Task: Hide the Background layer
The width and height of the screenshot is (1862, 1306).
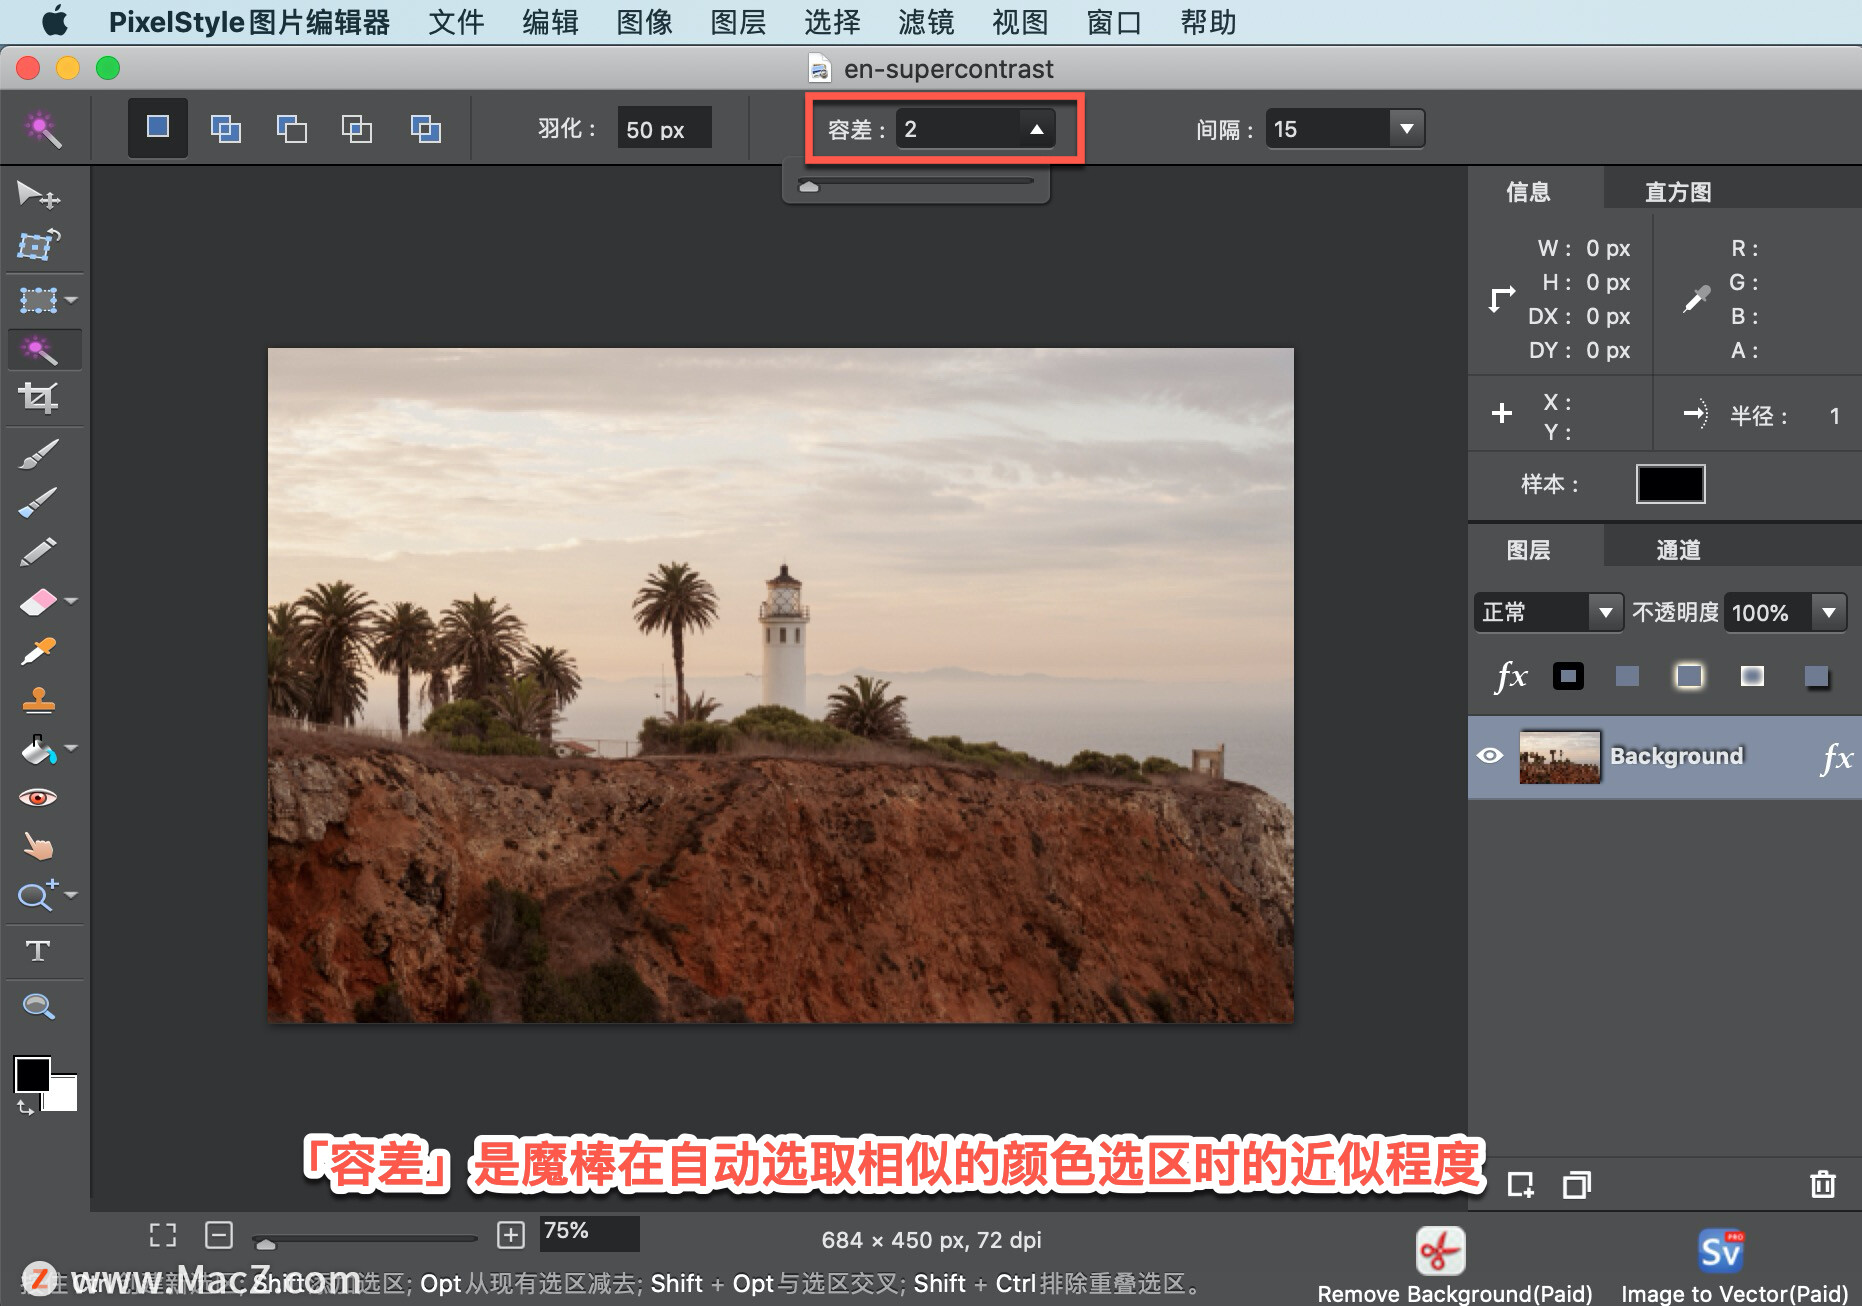Action: coord(1491,756)
